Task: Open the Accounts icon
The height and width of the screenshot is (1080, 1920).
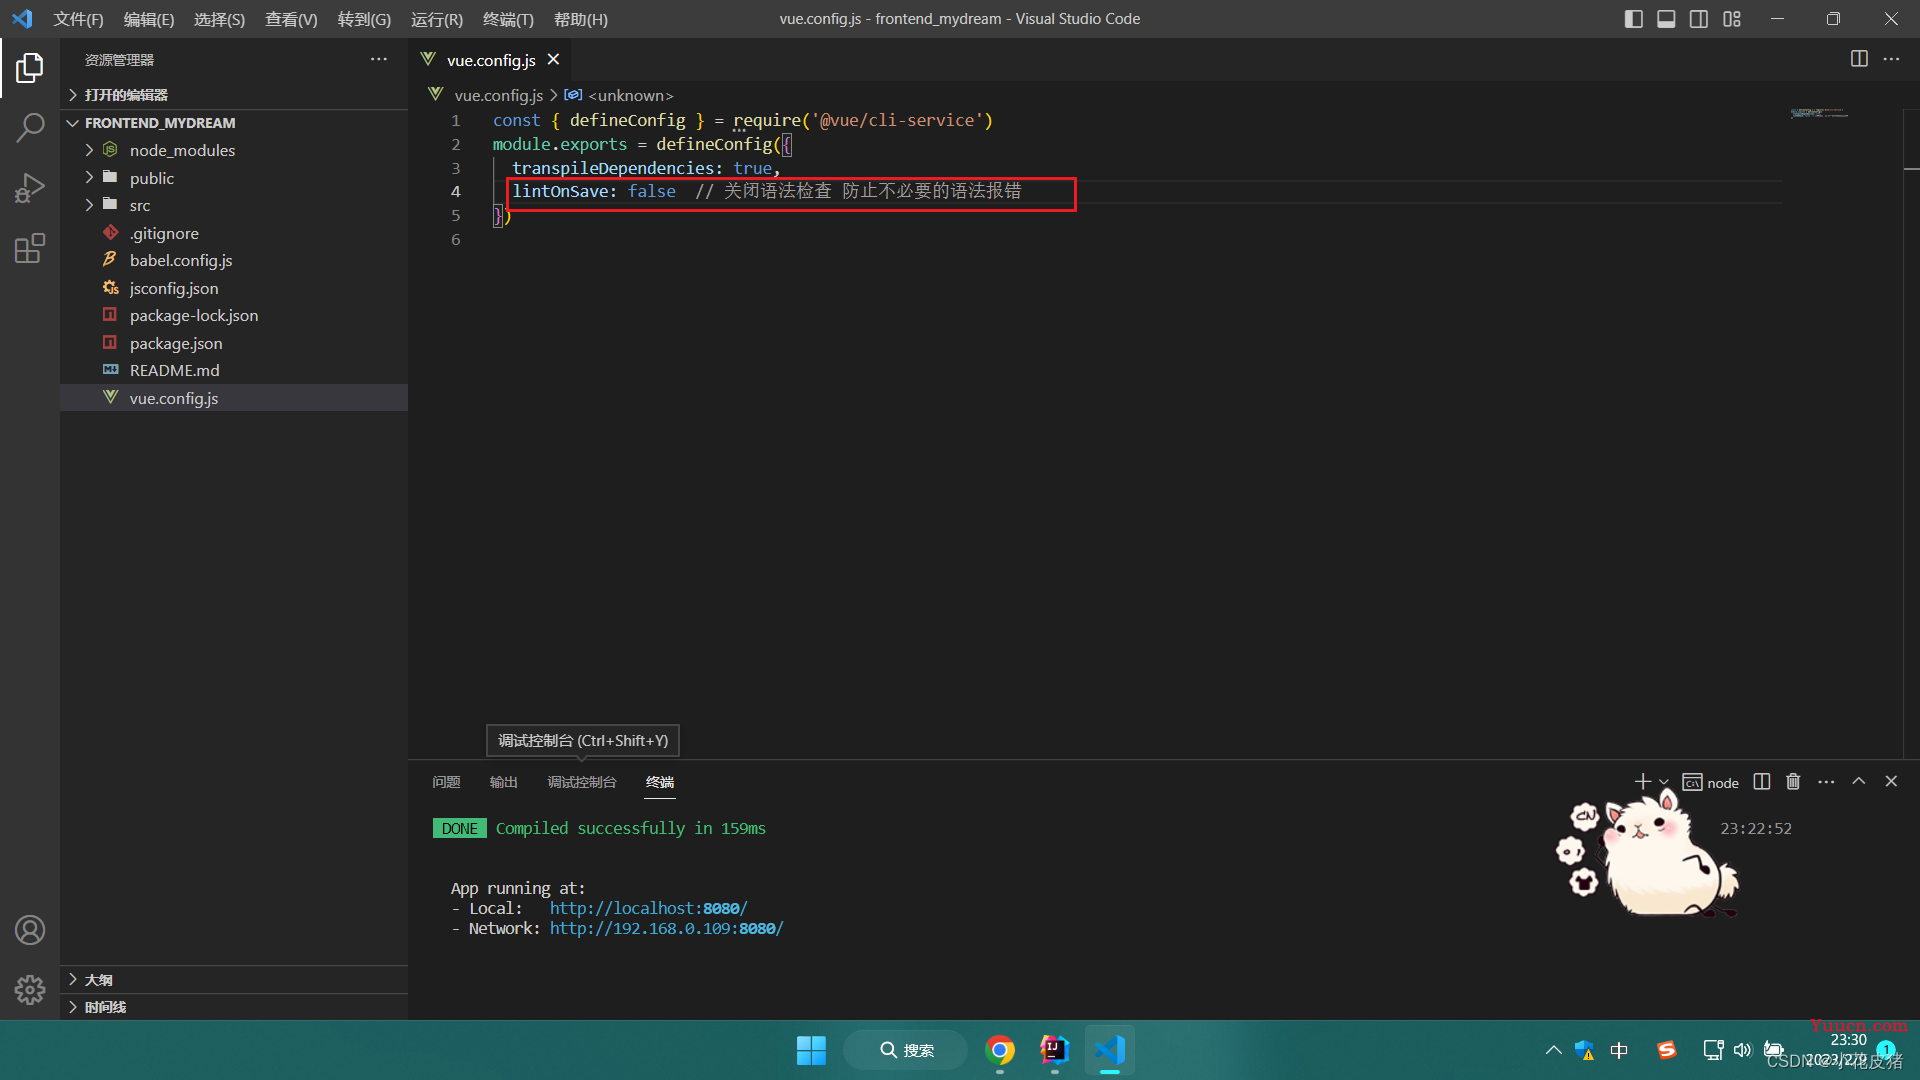Action: click(x=30, y=930)
